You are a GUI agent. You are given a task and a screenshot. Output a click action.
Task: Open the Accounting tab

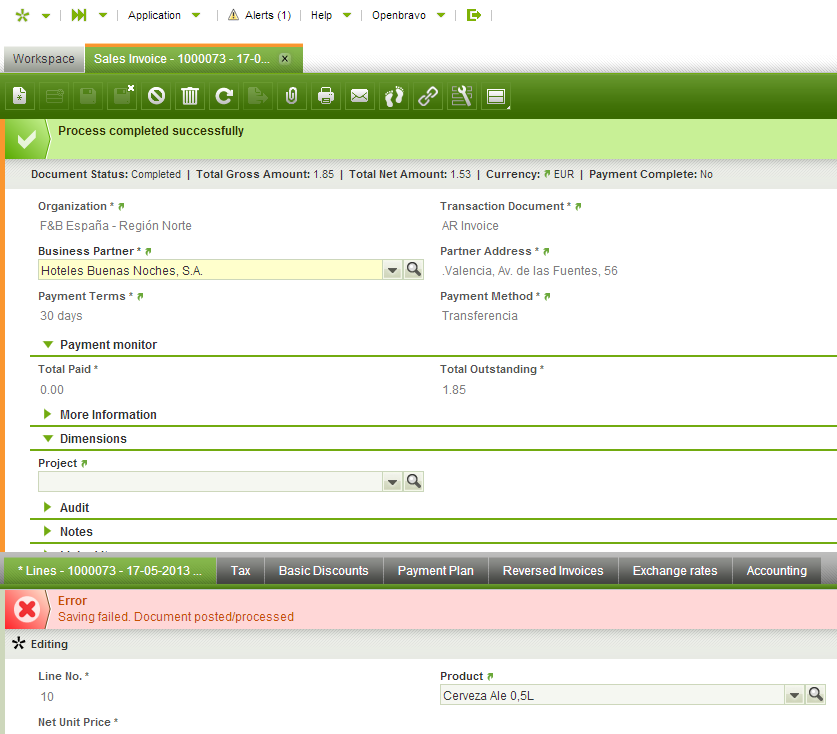777,571
